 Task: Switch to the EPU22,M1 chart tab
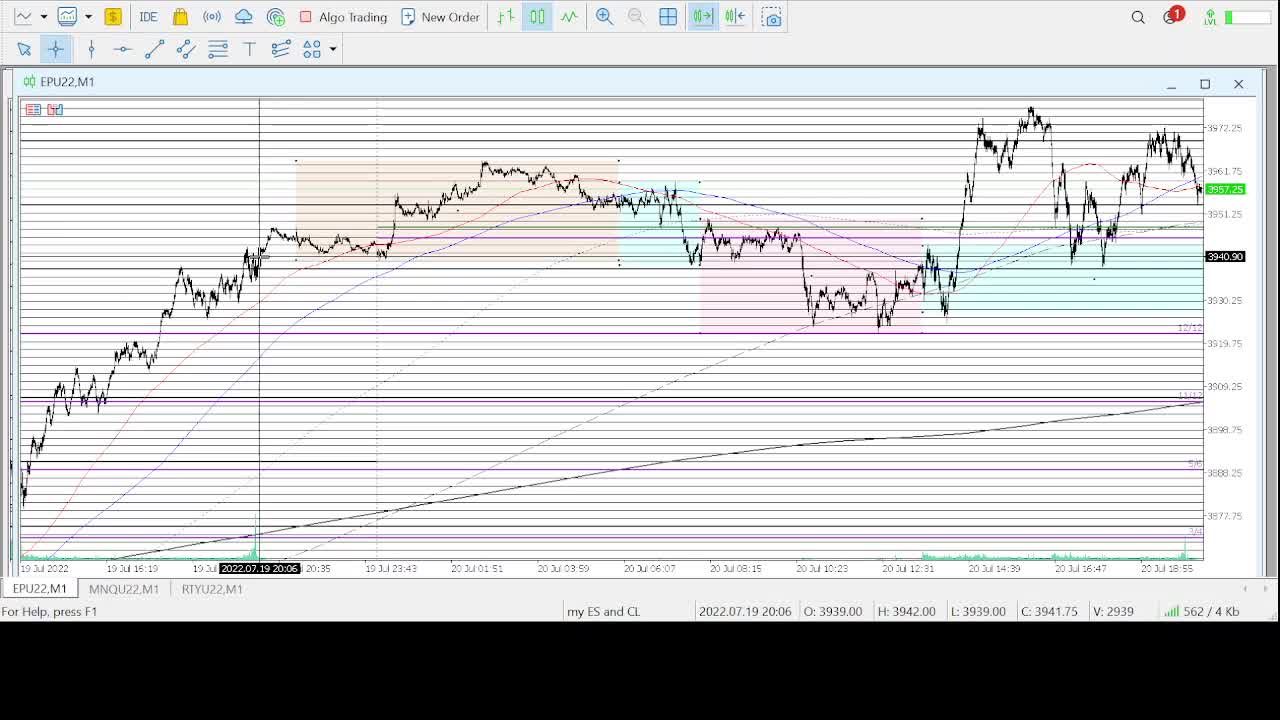39,589
